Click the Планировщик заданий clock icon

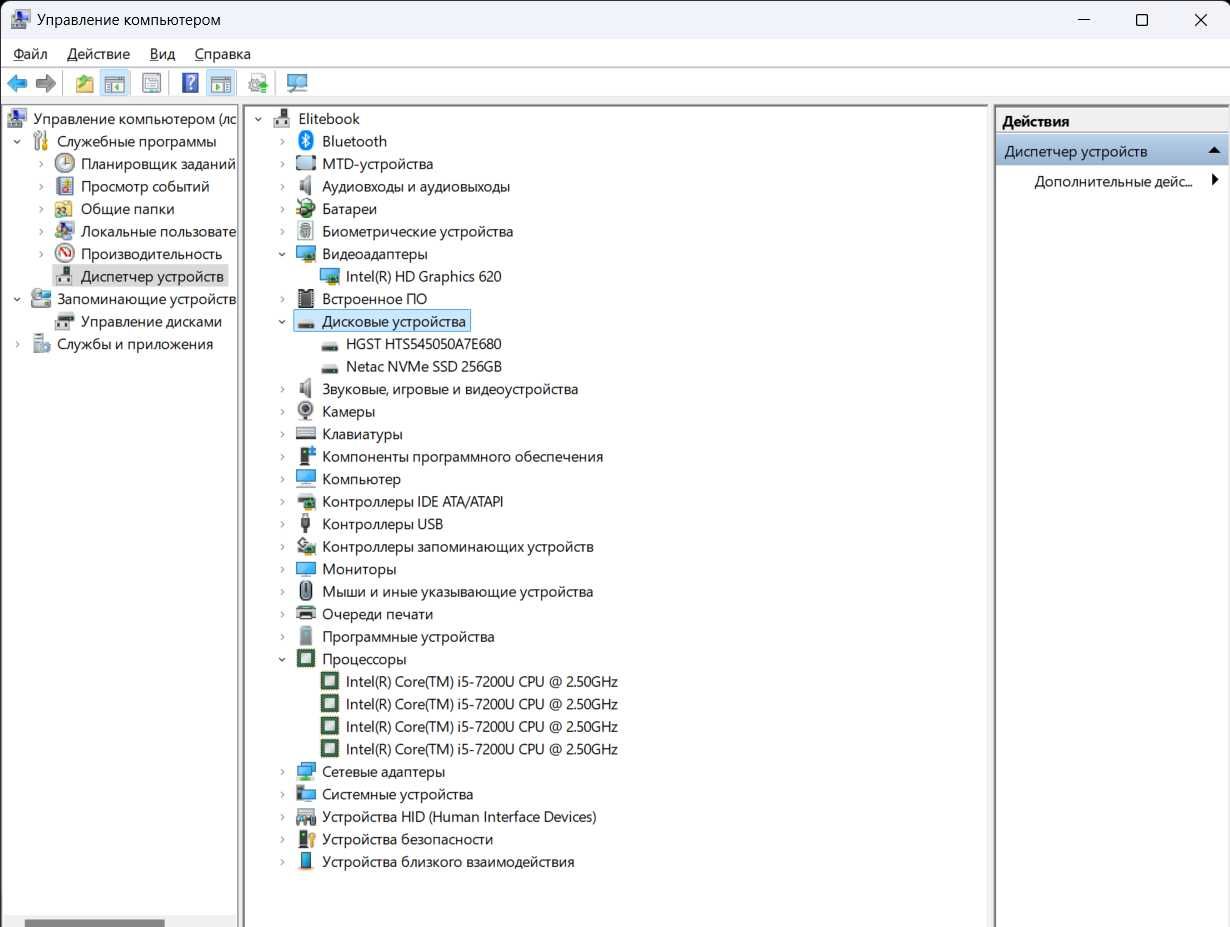click(x=65, y=164)
